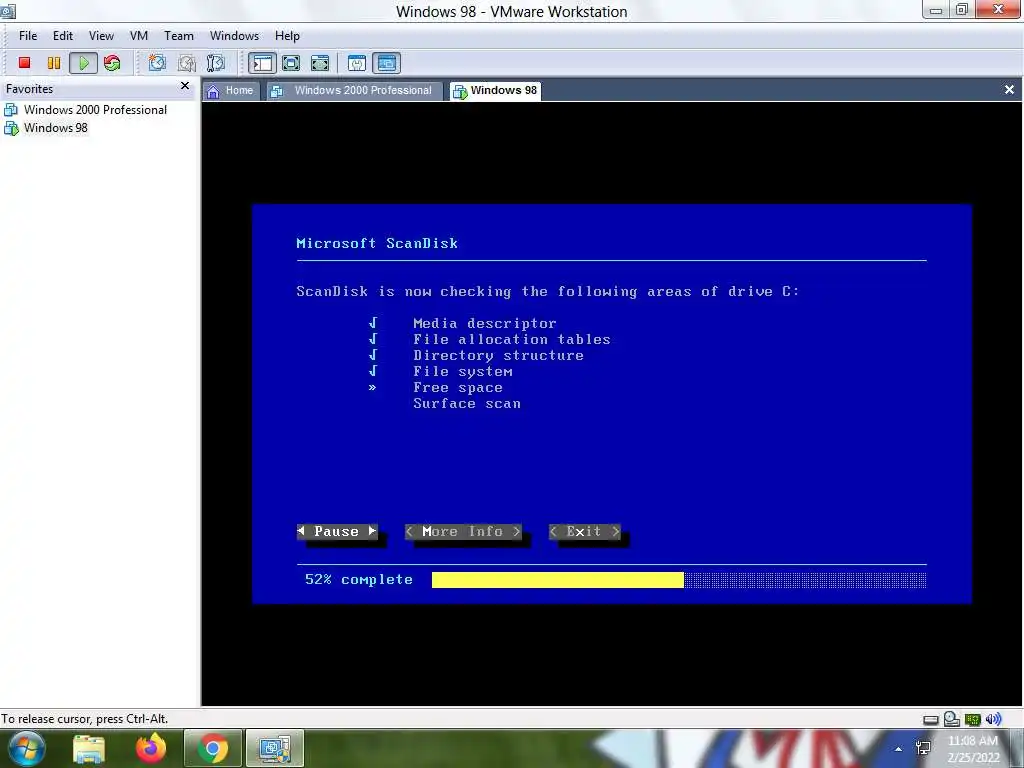This screenshot has height=768, width=1024.
Task: Click the Home tab house icon
Action: coord(213,91)
